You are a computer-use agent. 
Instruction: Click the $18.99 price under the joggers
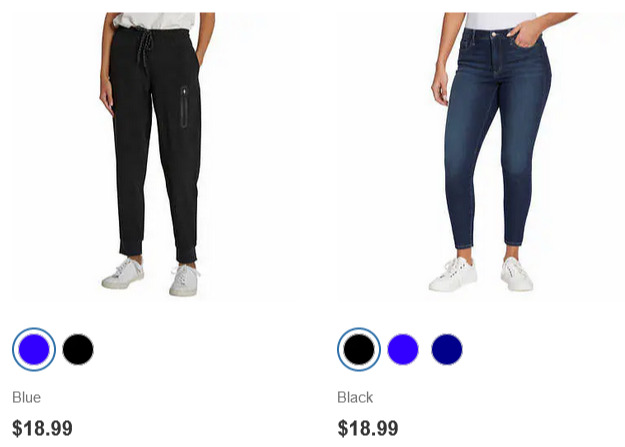click(42, 428)
